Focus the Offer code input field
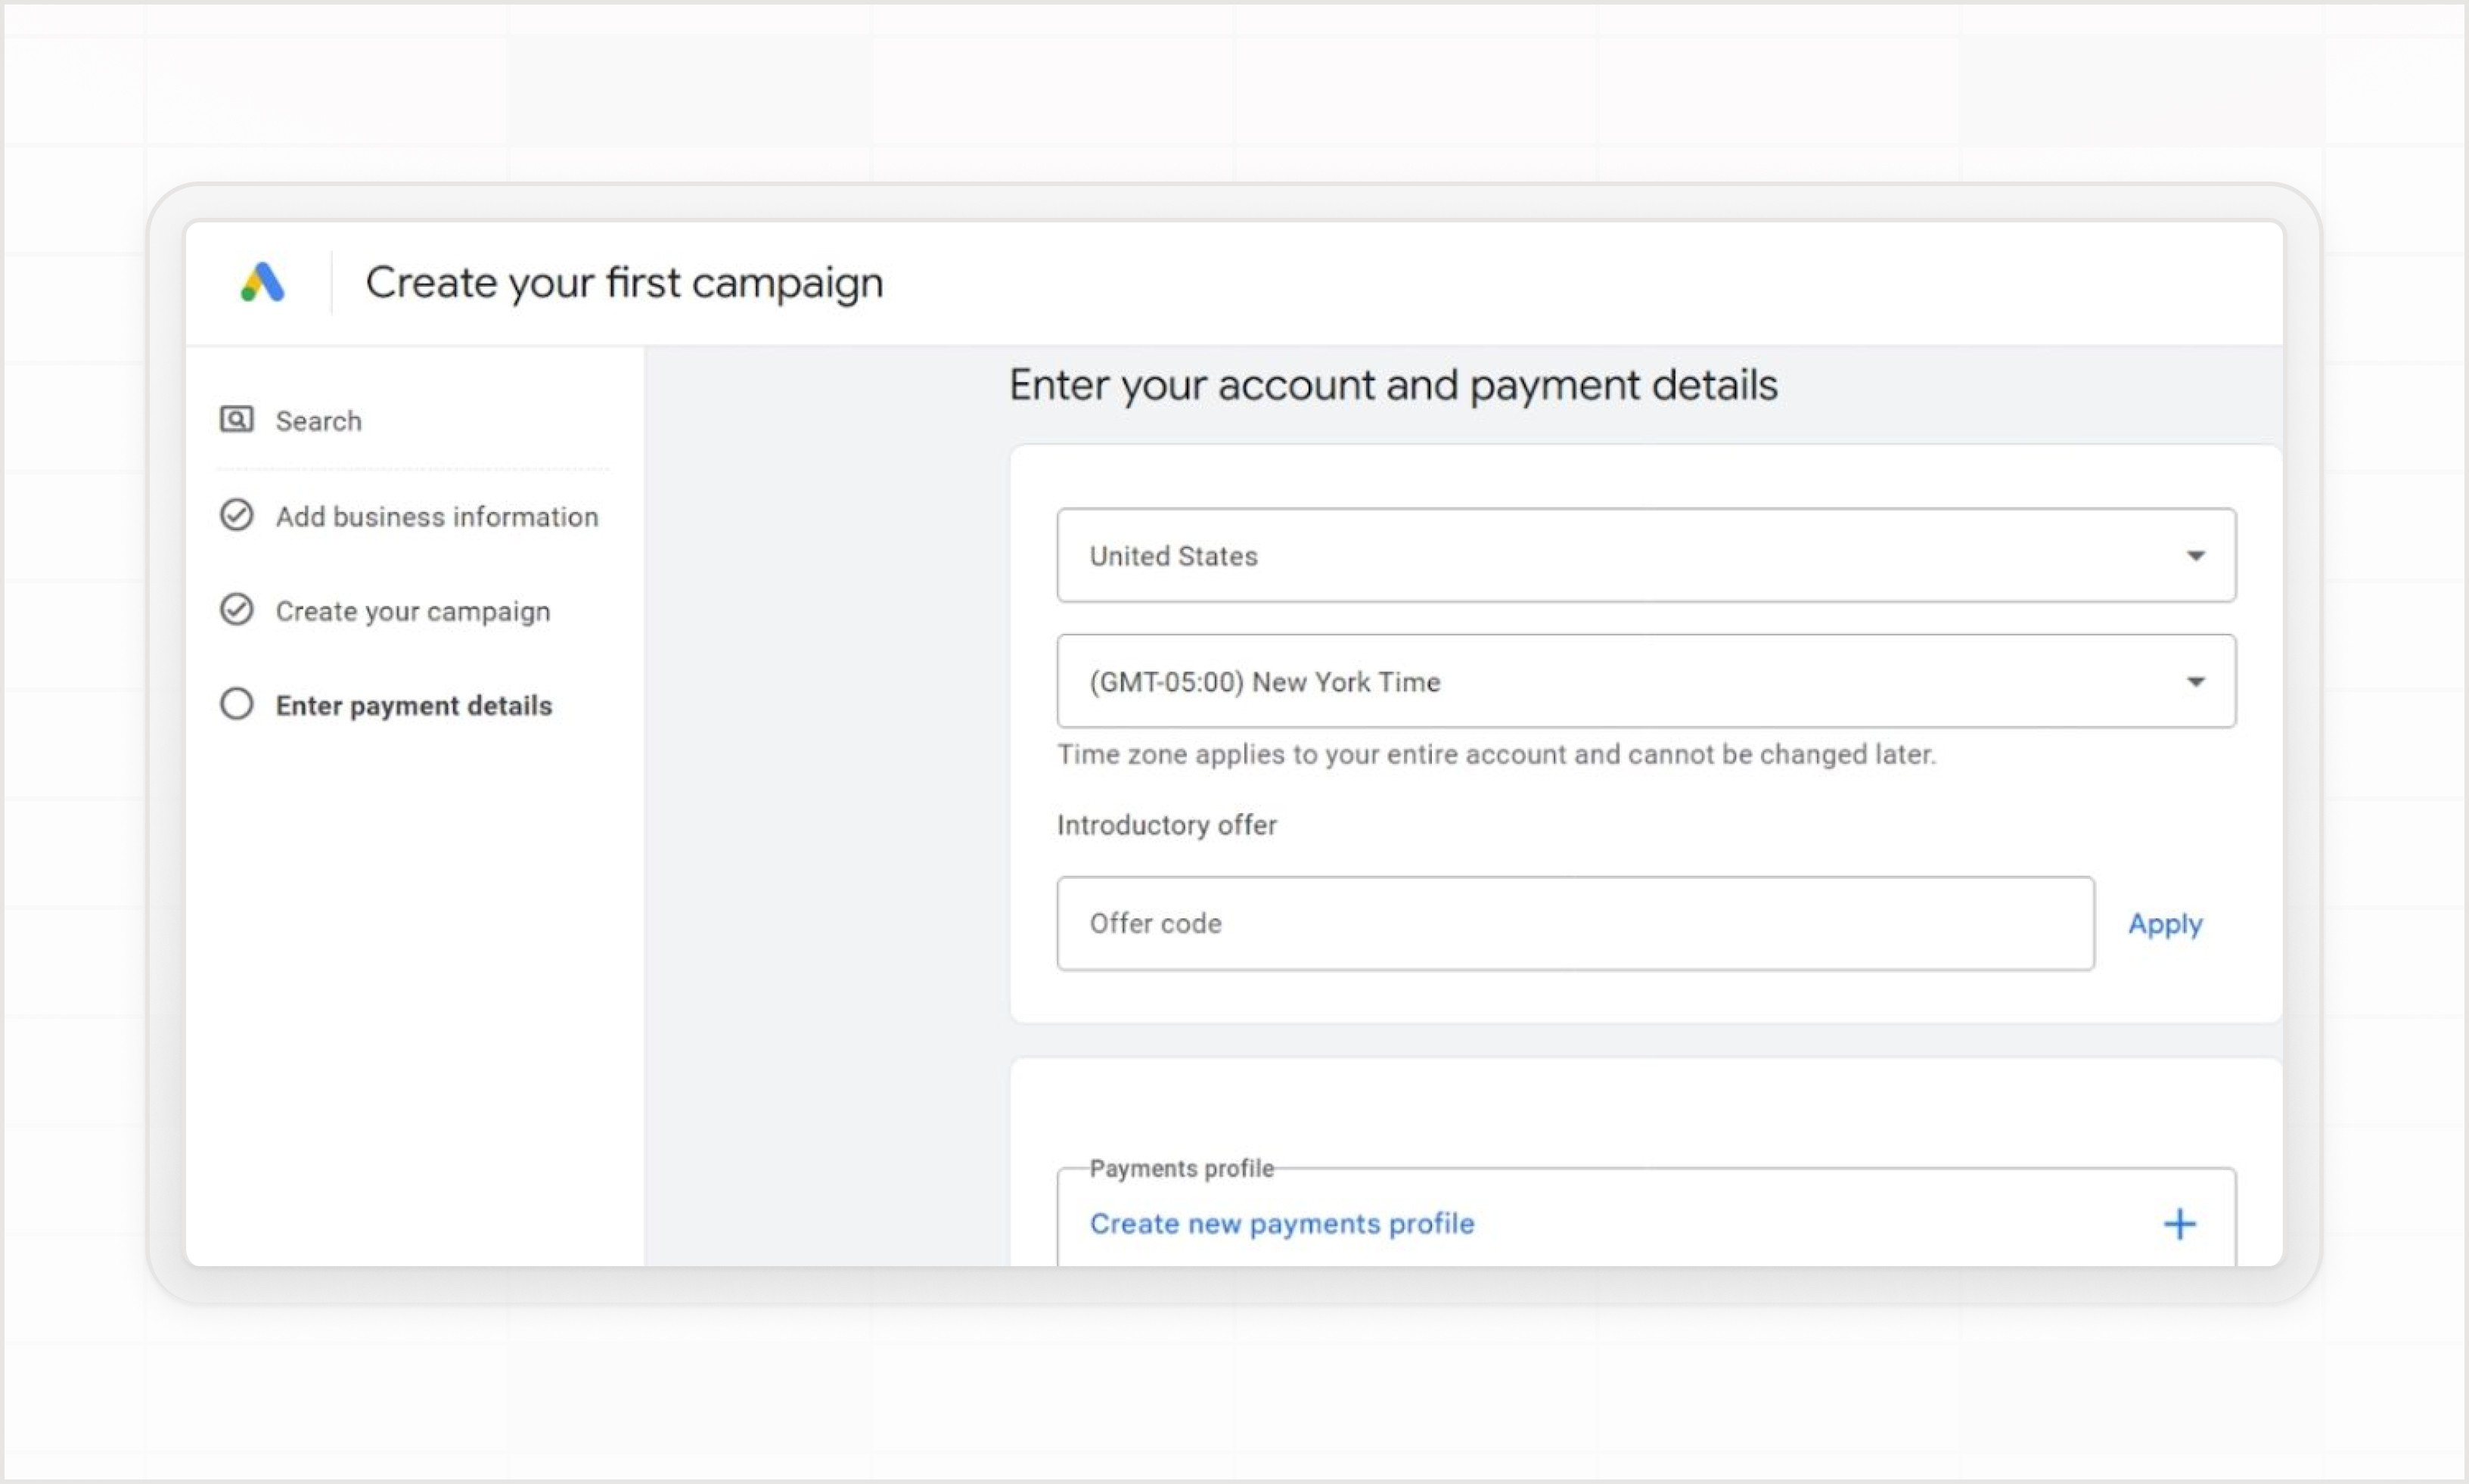The image size is (2469, 1484). (1575, 923)
